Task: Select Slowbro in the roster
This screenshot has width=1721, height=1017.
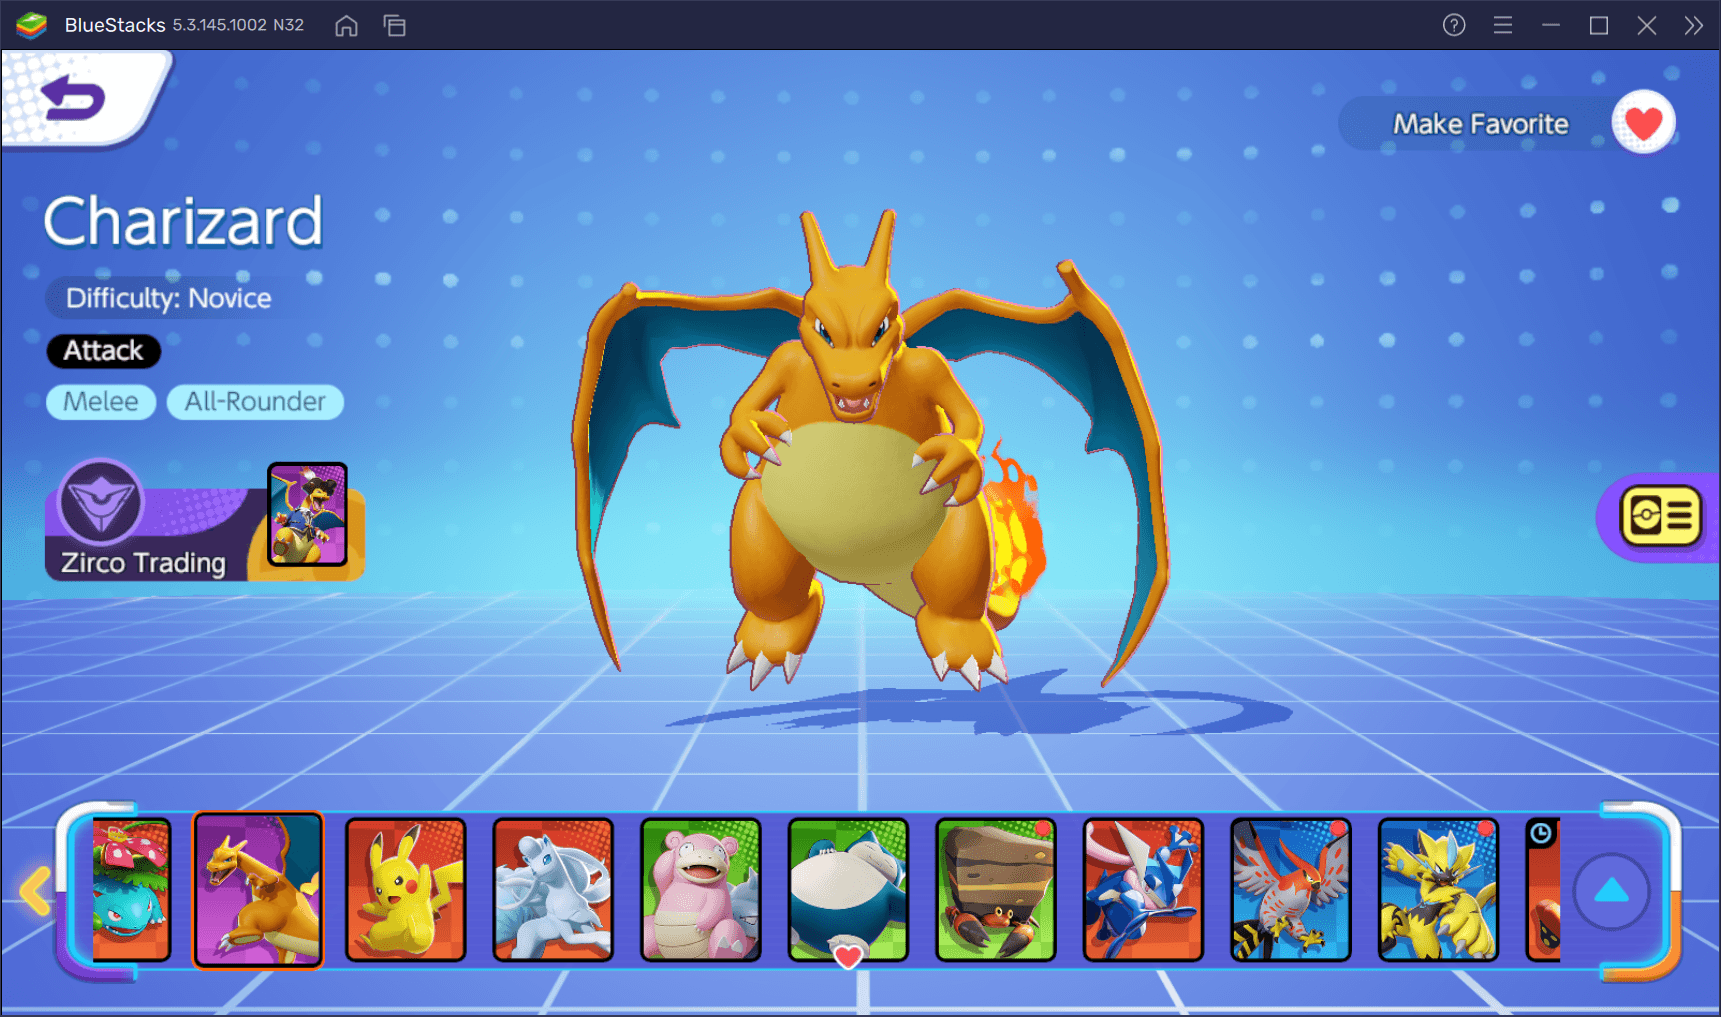Action: point(700,890)
